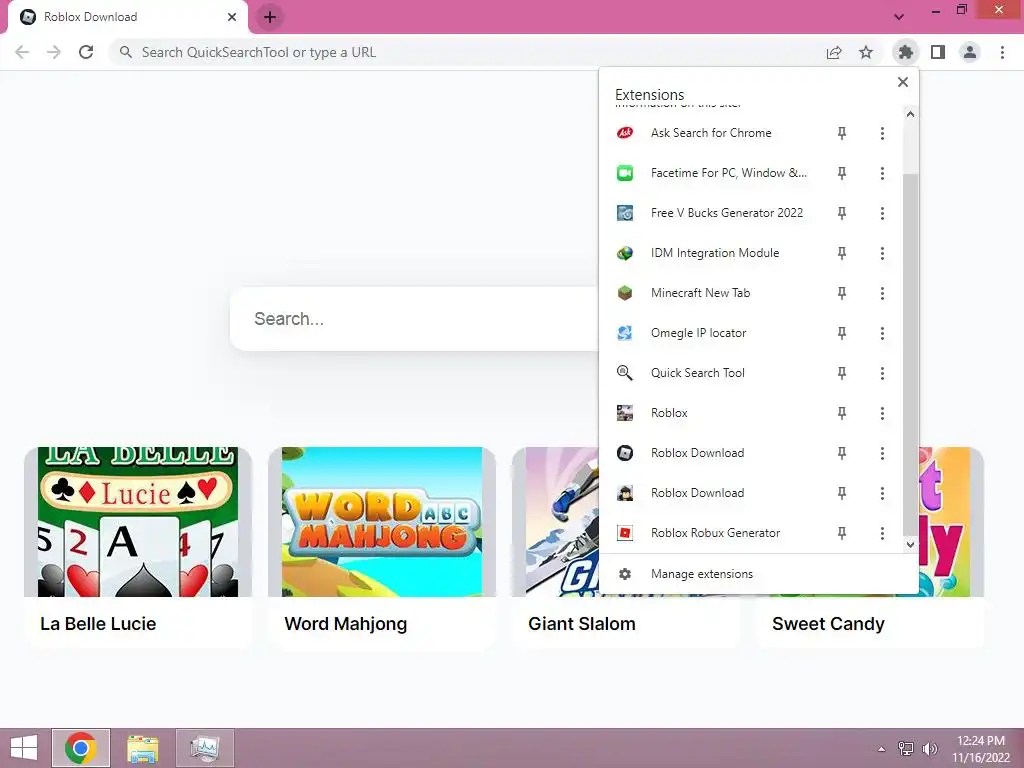
Task: Open the Chrome three-dot menu
Action: click(1002, 52)
